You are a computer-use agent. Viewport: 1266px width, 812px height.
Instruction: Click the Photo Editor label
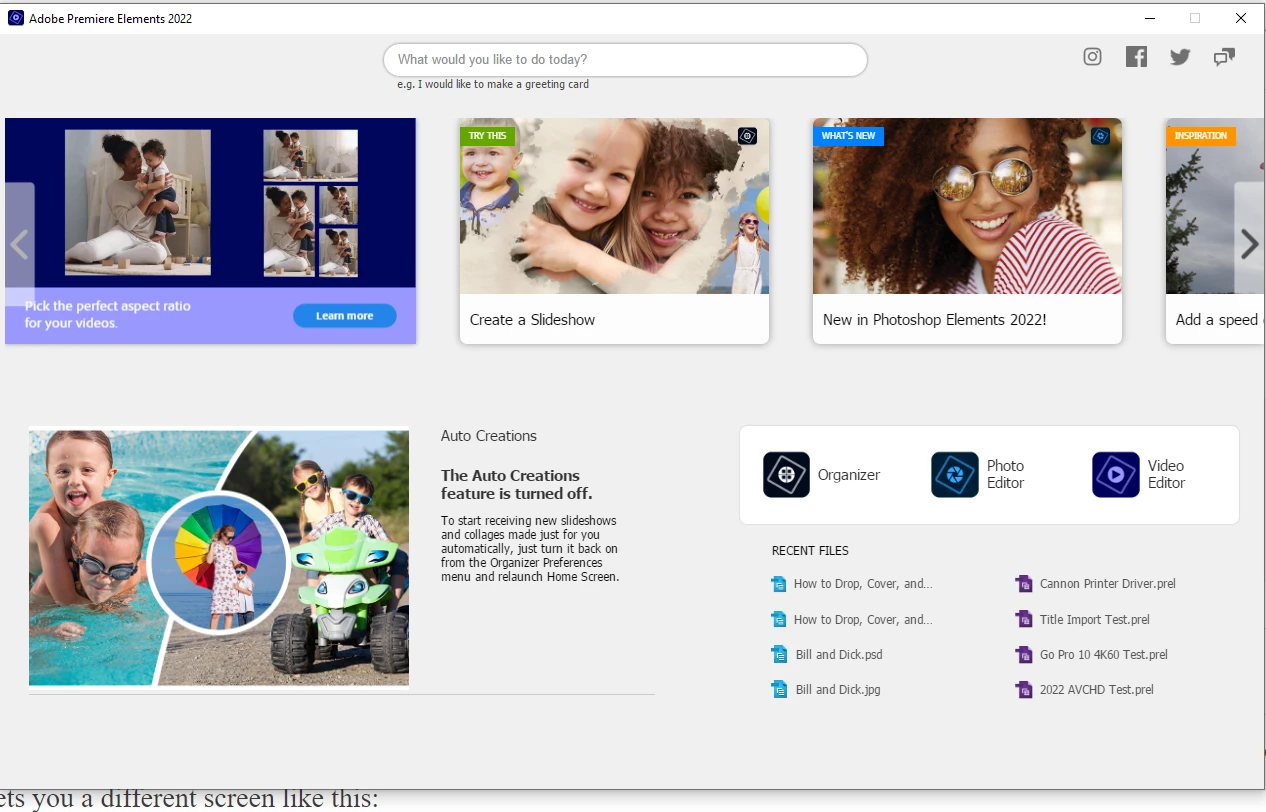[1006, 474]
